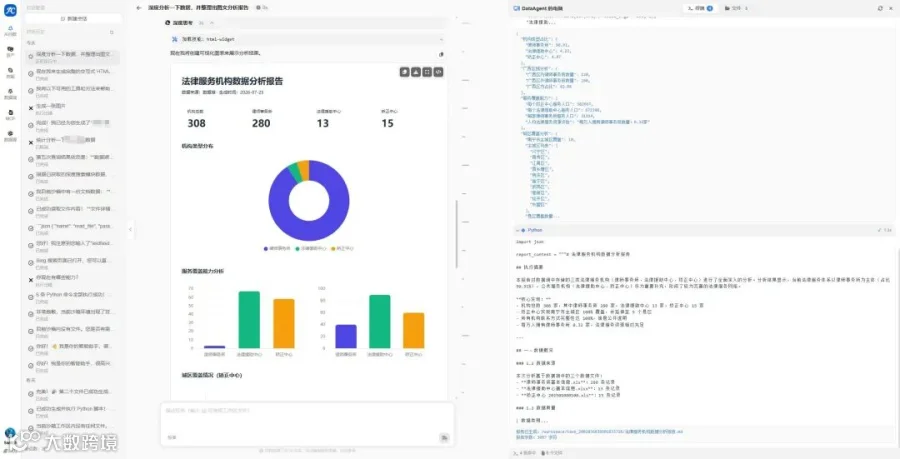Expand the html-widget loading row chevron

(441, 39)
